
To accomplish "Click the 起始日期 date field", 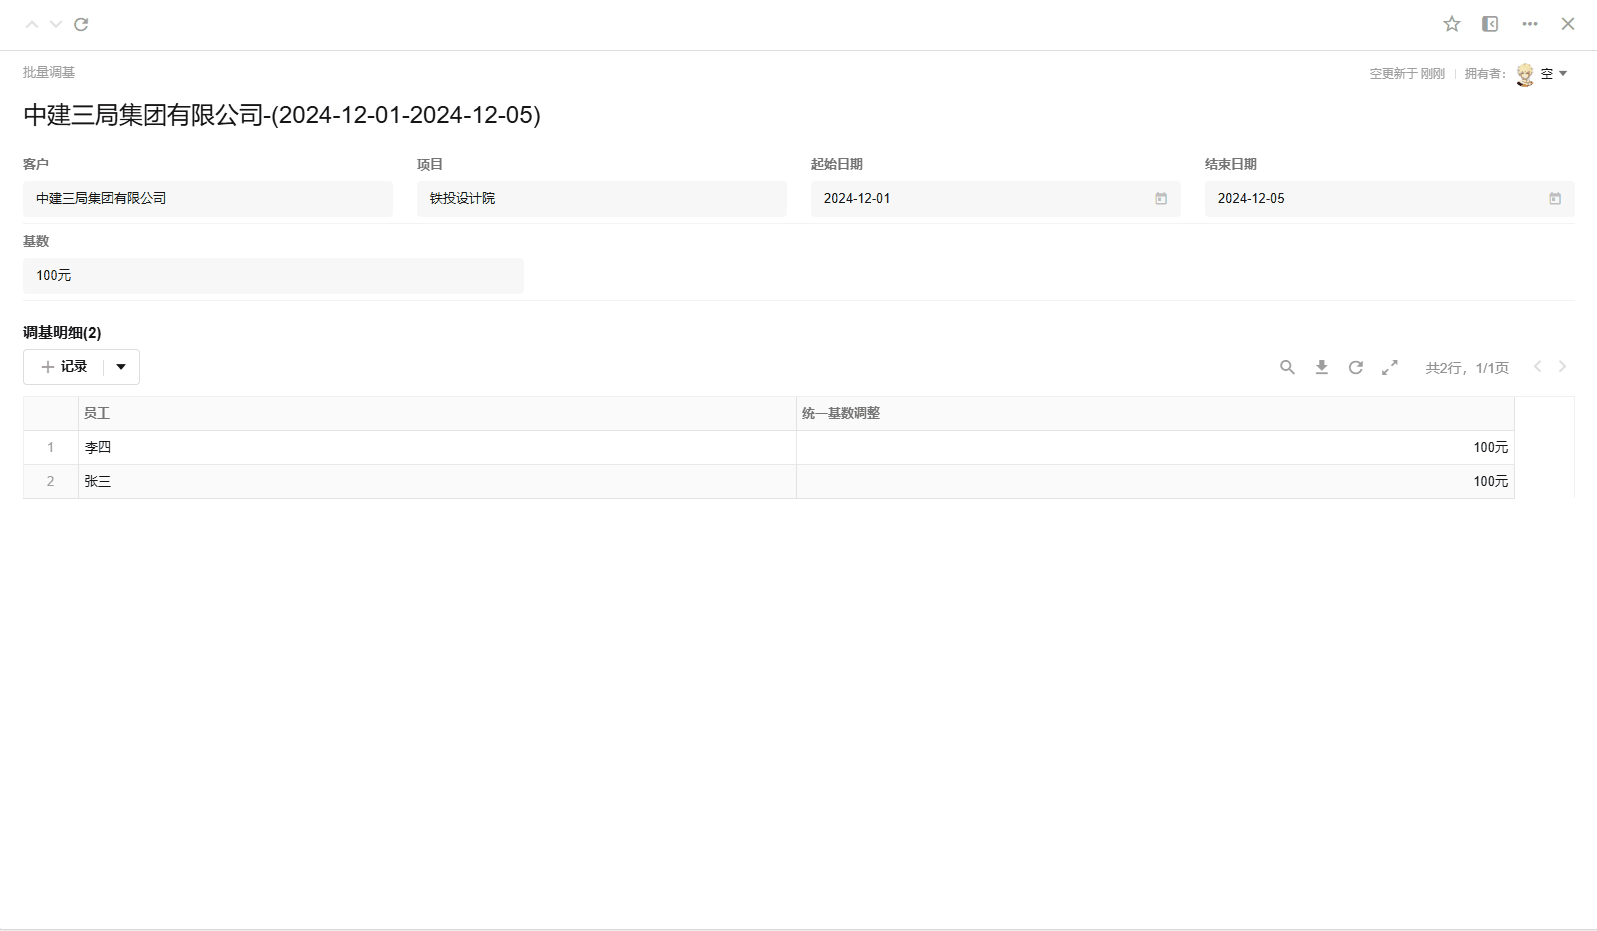I will click(x=996, y=199).
